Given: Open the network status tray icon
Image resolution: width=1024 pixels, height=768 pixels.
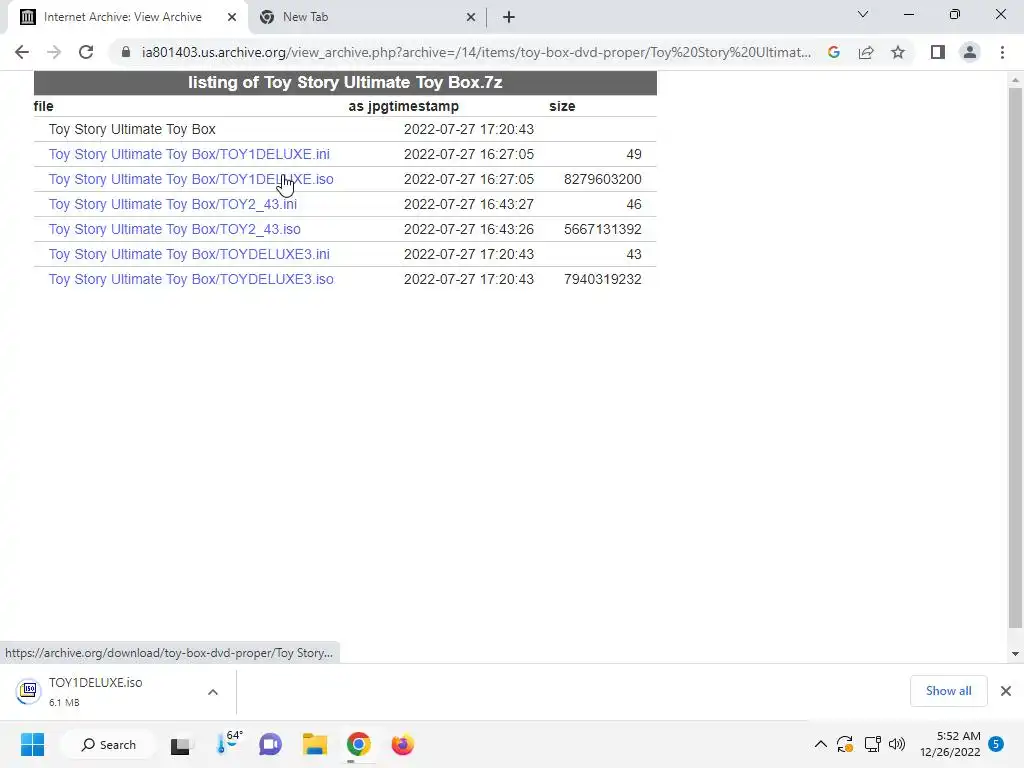Looking at the screenshot, I should click(x=872, y=744).
